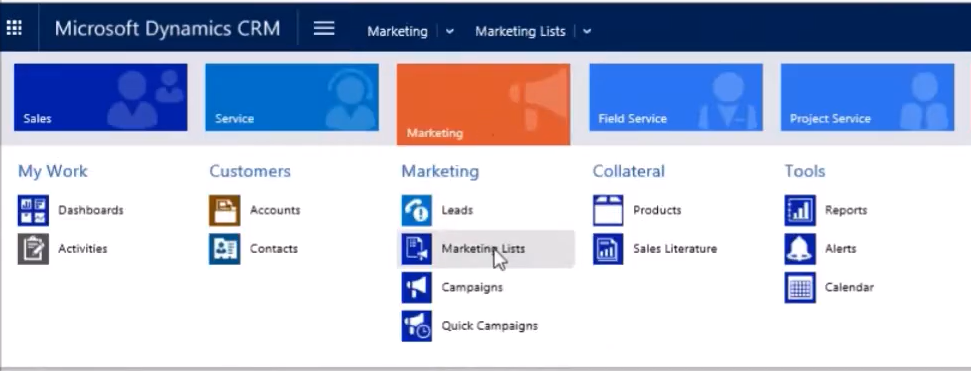Select the Project Service tile
971x371 pixels.
click(x=868, y=97)
